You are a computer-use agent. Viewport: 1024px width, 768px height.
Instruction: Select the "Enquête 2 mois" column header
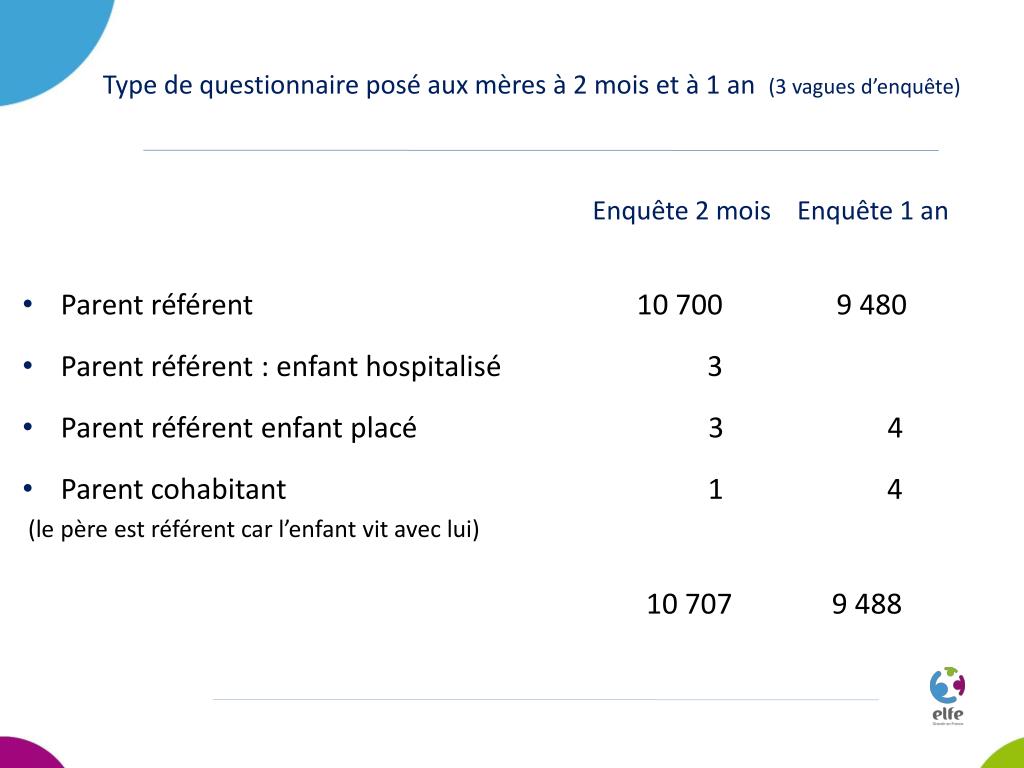681,211
